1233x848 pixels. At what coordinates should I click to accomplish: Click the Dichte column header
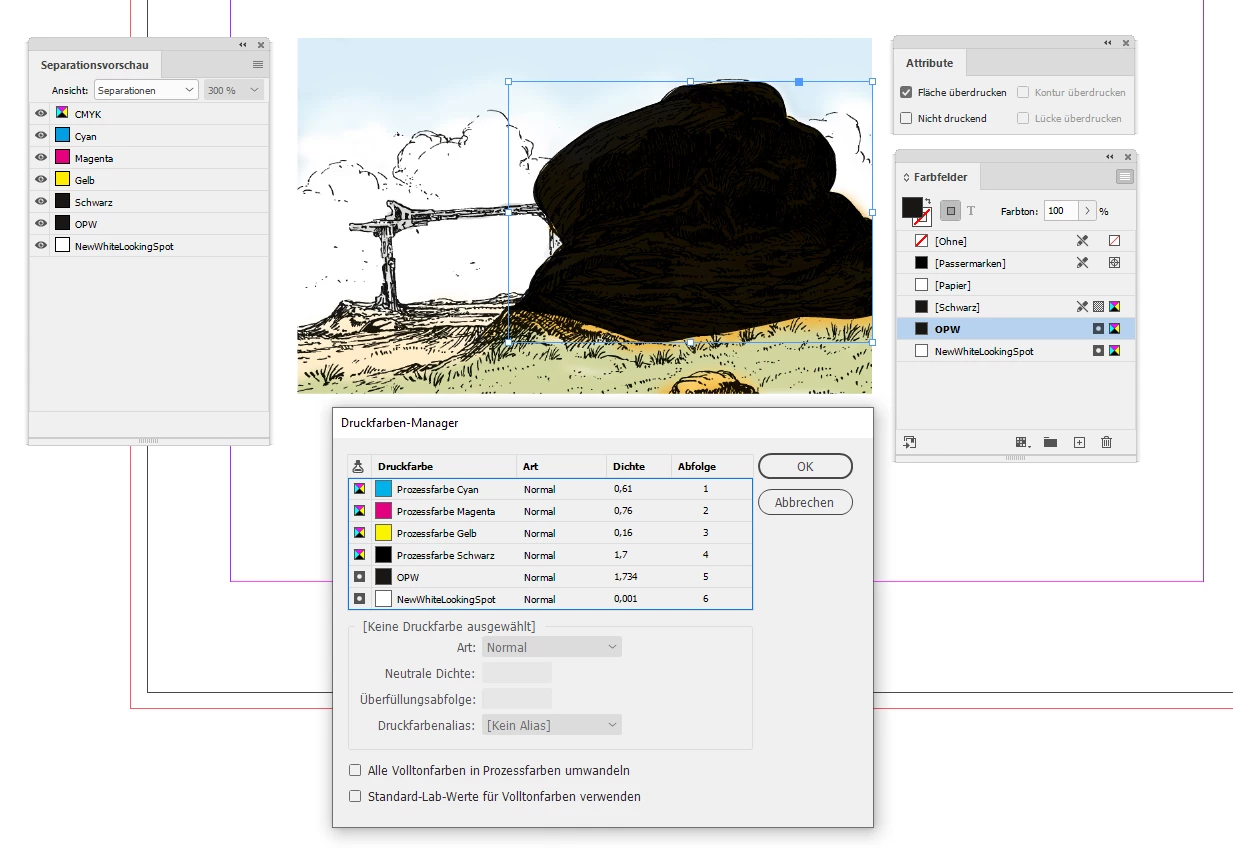[638, 466]
